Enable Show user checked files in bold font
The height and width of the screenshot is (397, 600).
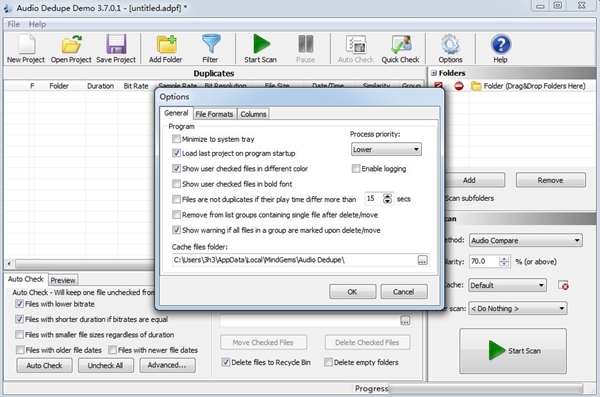pyautogui.click(x=176, y=184)
